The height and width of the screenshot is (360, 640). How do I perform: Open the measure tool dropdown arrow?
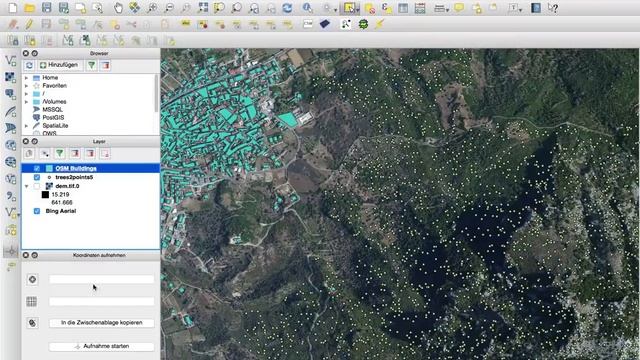click(x=447, y=9)
